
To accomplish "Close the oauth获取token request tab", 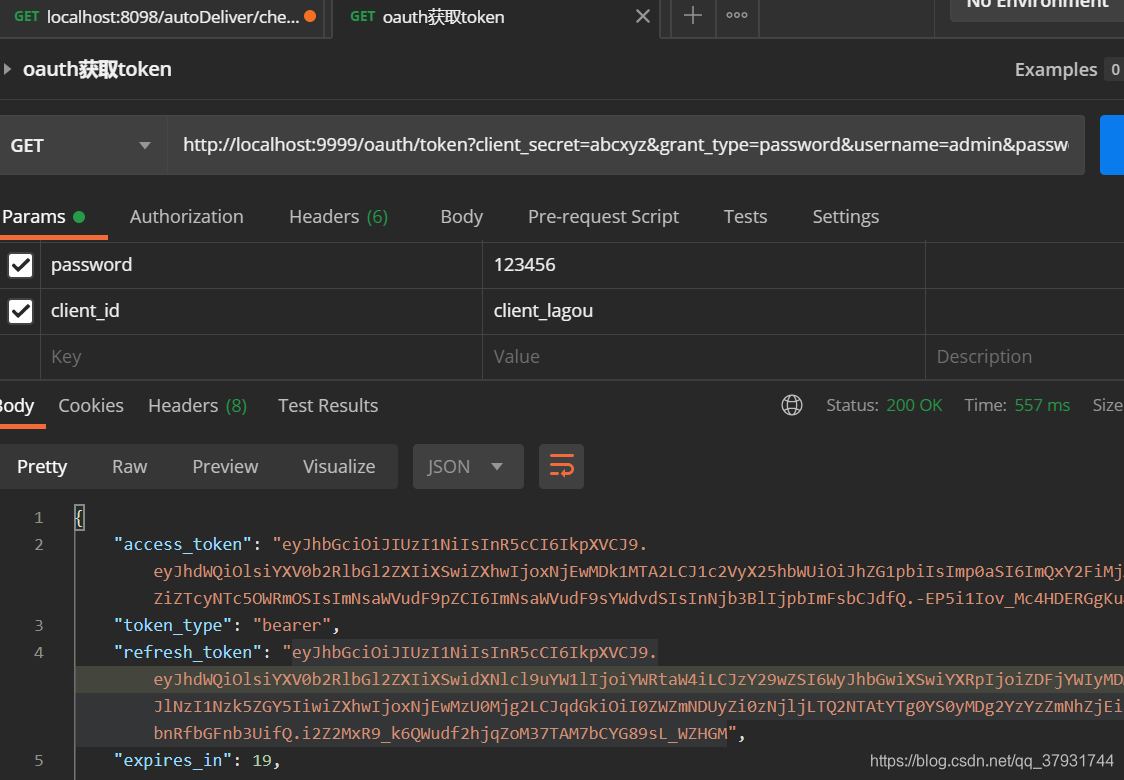I will [x=643, y=16].
